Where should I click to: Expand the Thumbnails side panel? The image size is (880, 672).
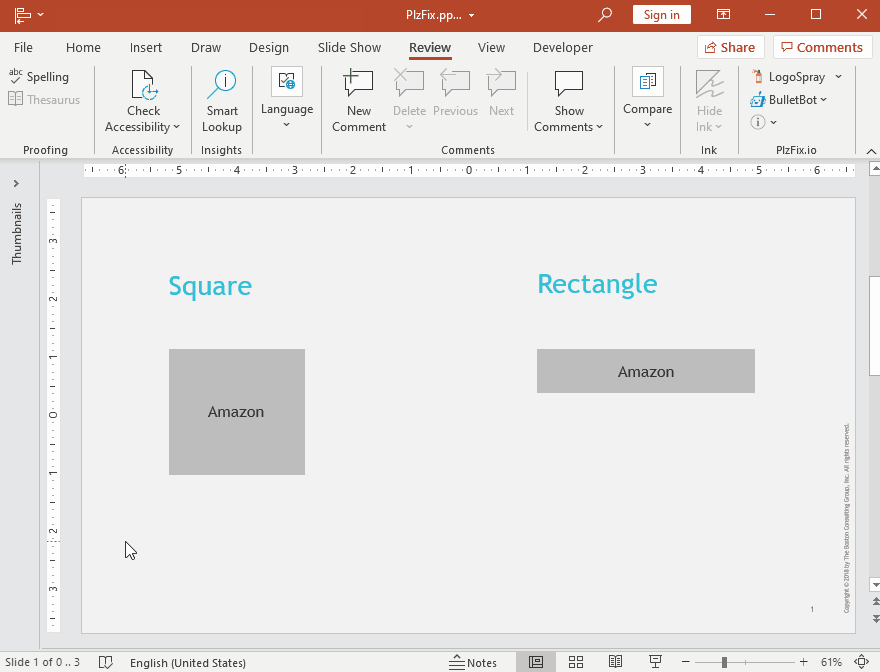coord(16,184)
